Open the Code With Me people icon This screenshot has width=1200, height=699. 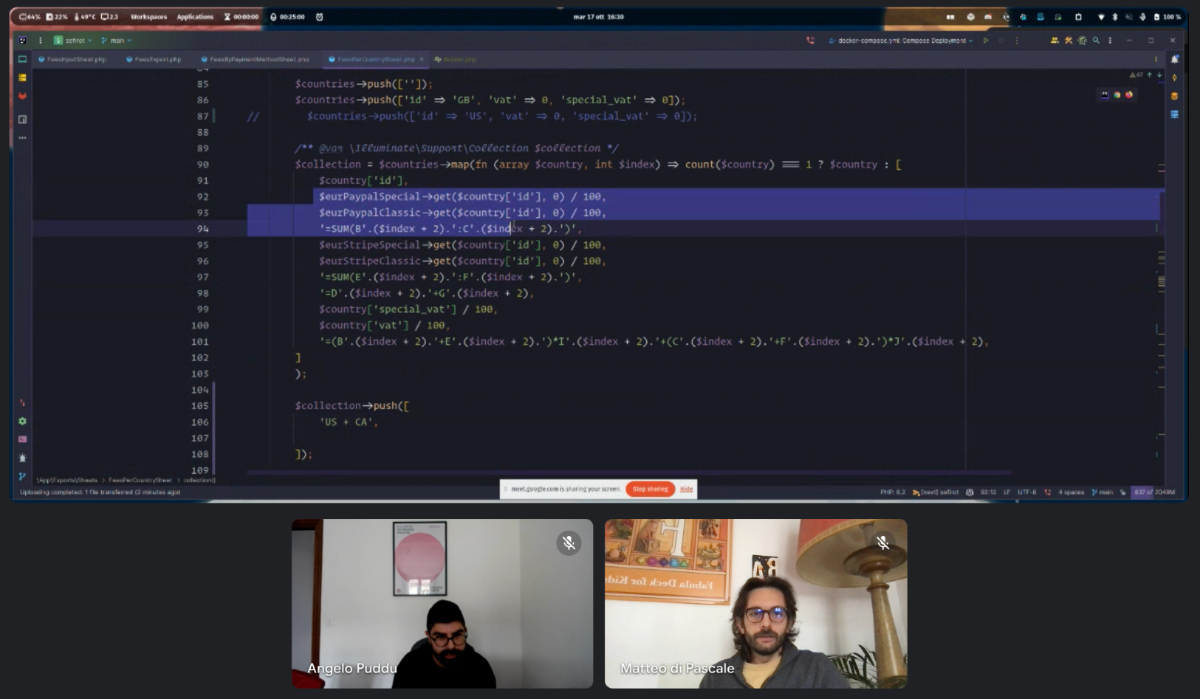point(1054,41)
